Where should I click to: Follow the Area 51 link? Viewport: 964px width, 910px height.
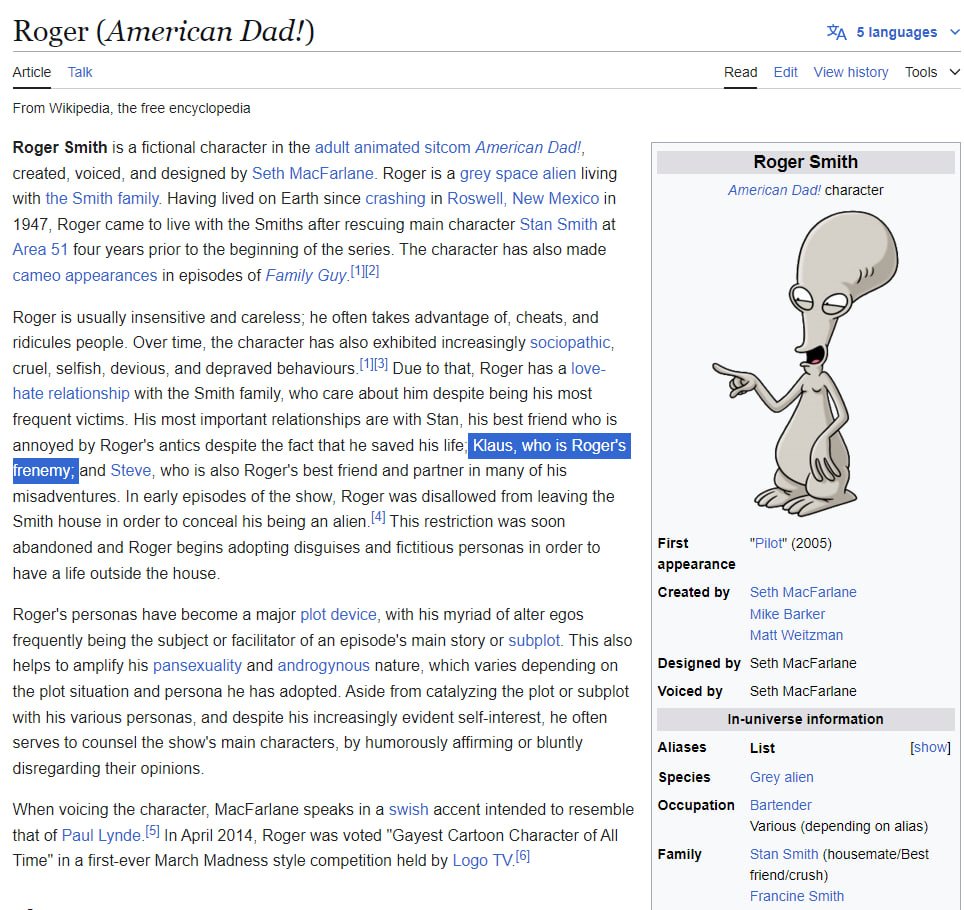[x=40, y=250]
